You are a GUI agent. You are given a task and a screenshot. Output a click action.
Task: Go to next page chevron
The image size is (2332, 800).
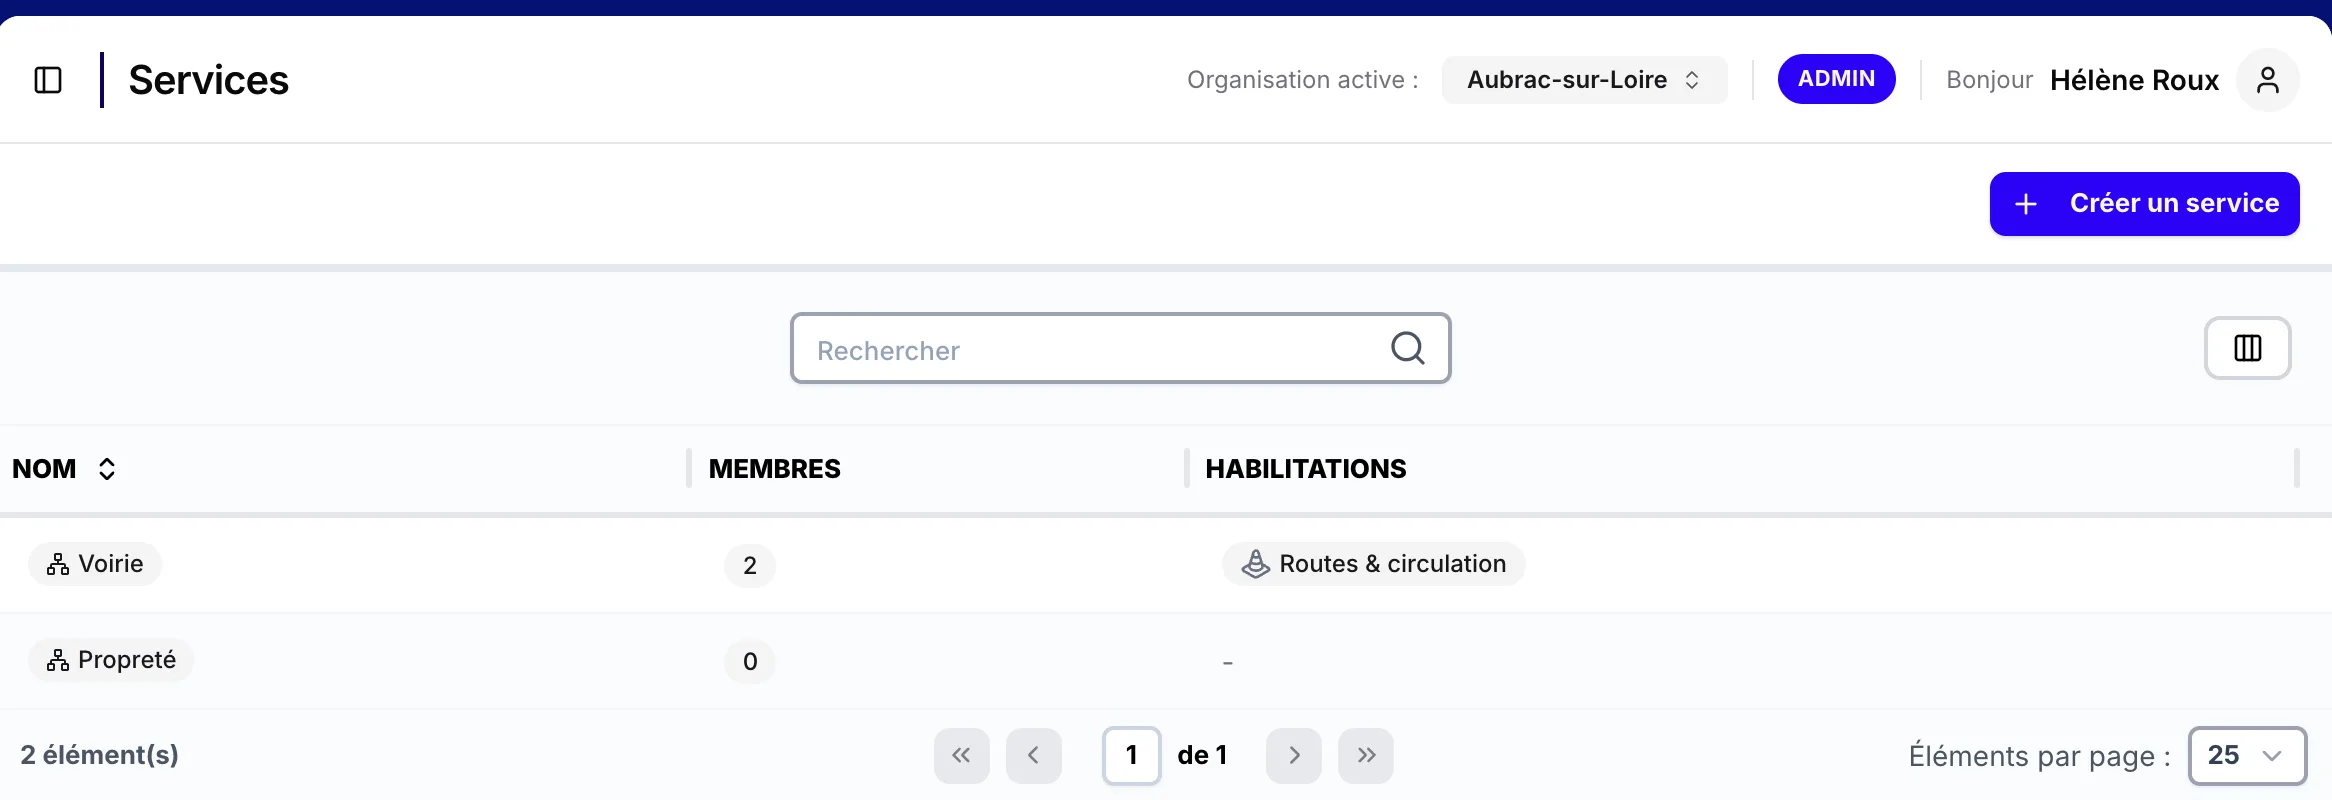1294,756
